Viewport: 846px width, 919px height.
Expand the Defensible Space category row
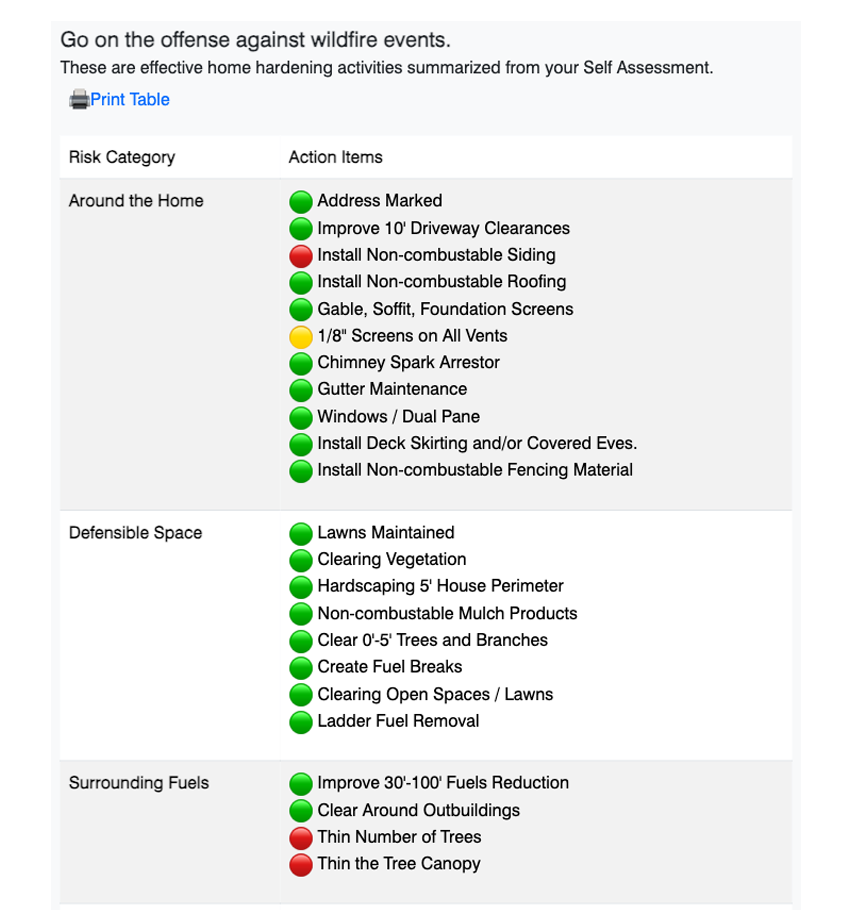coord(135,533)
